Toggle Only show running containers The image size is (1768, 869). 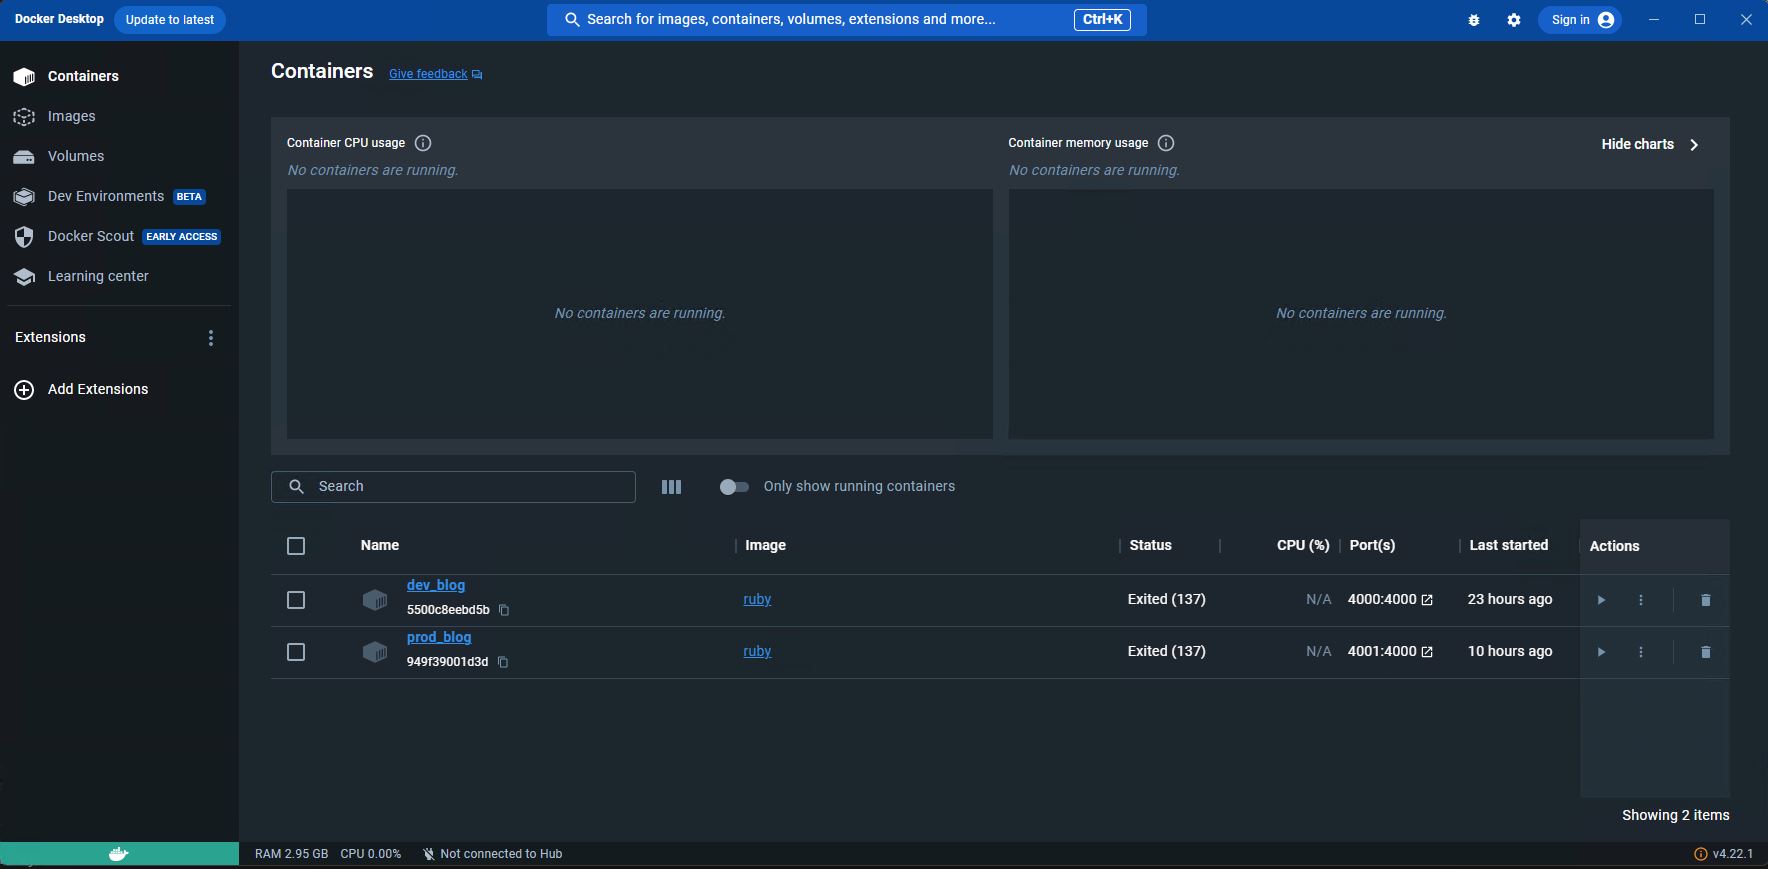[734, 487]
